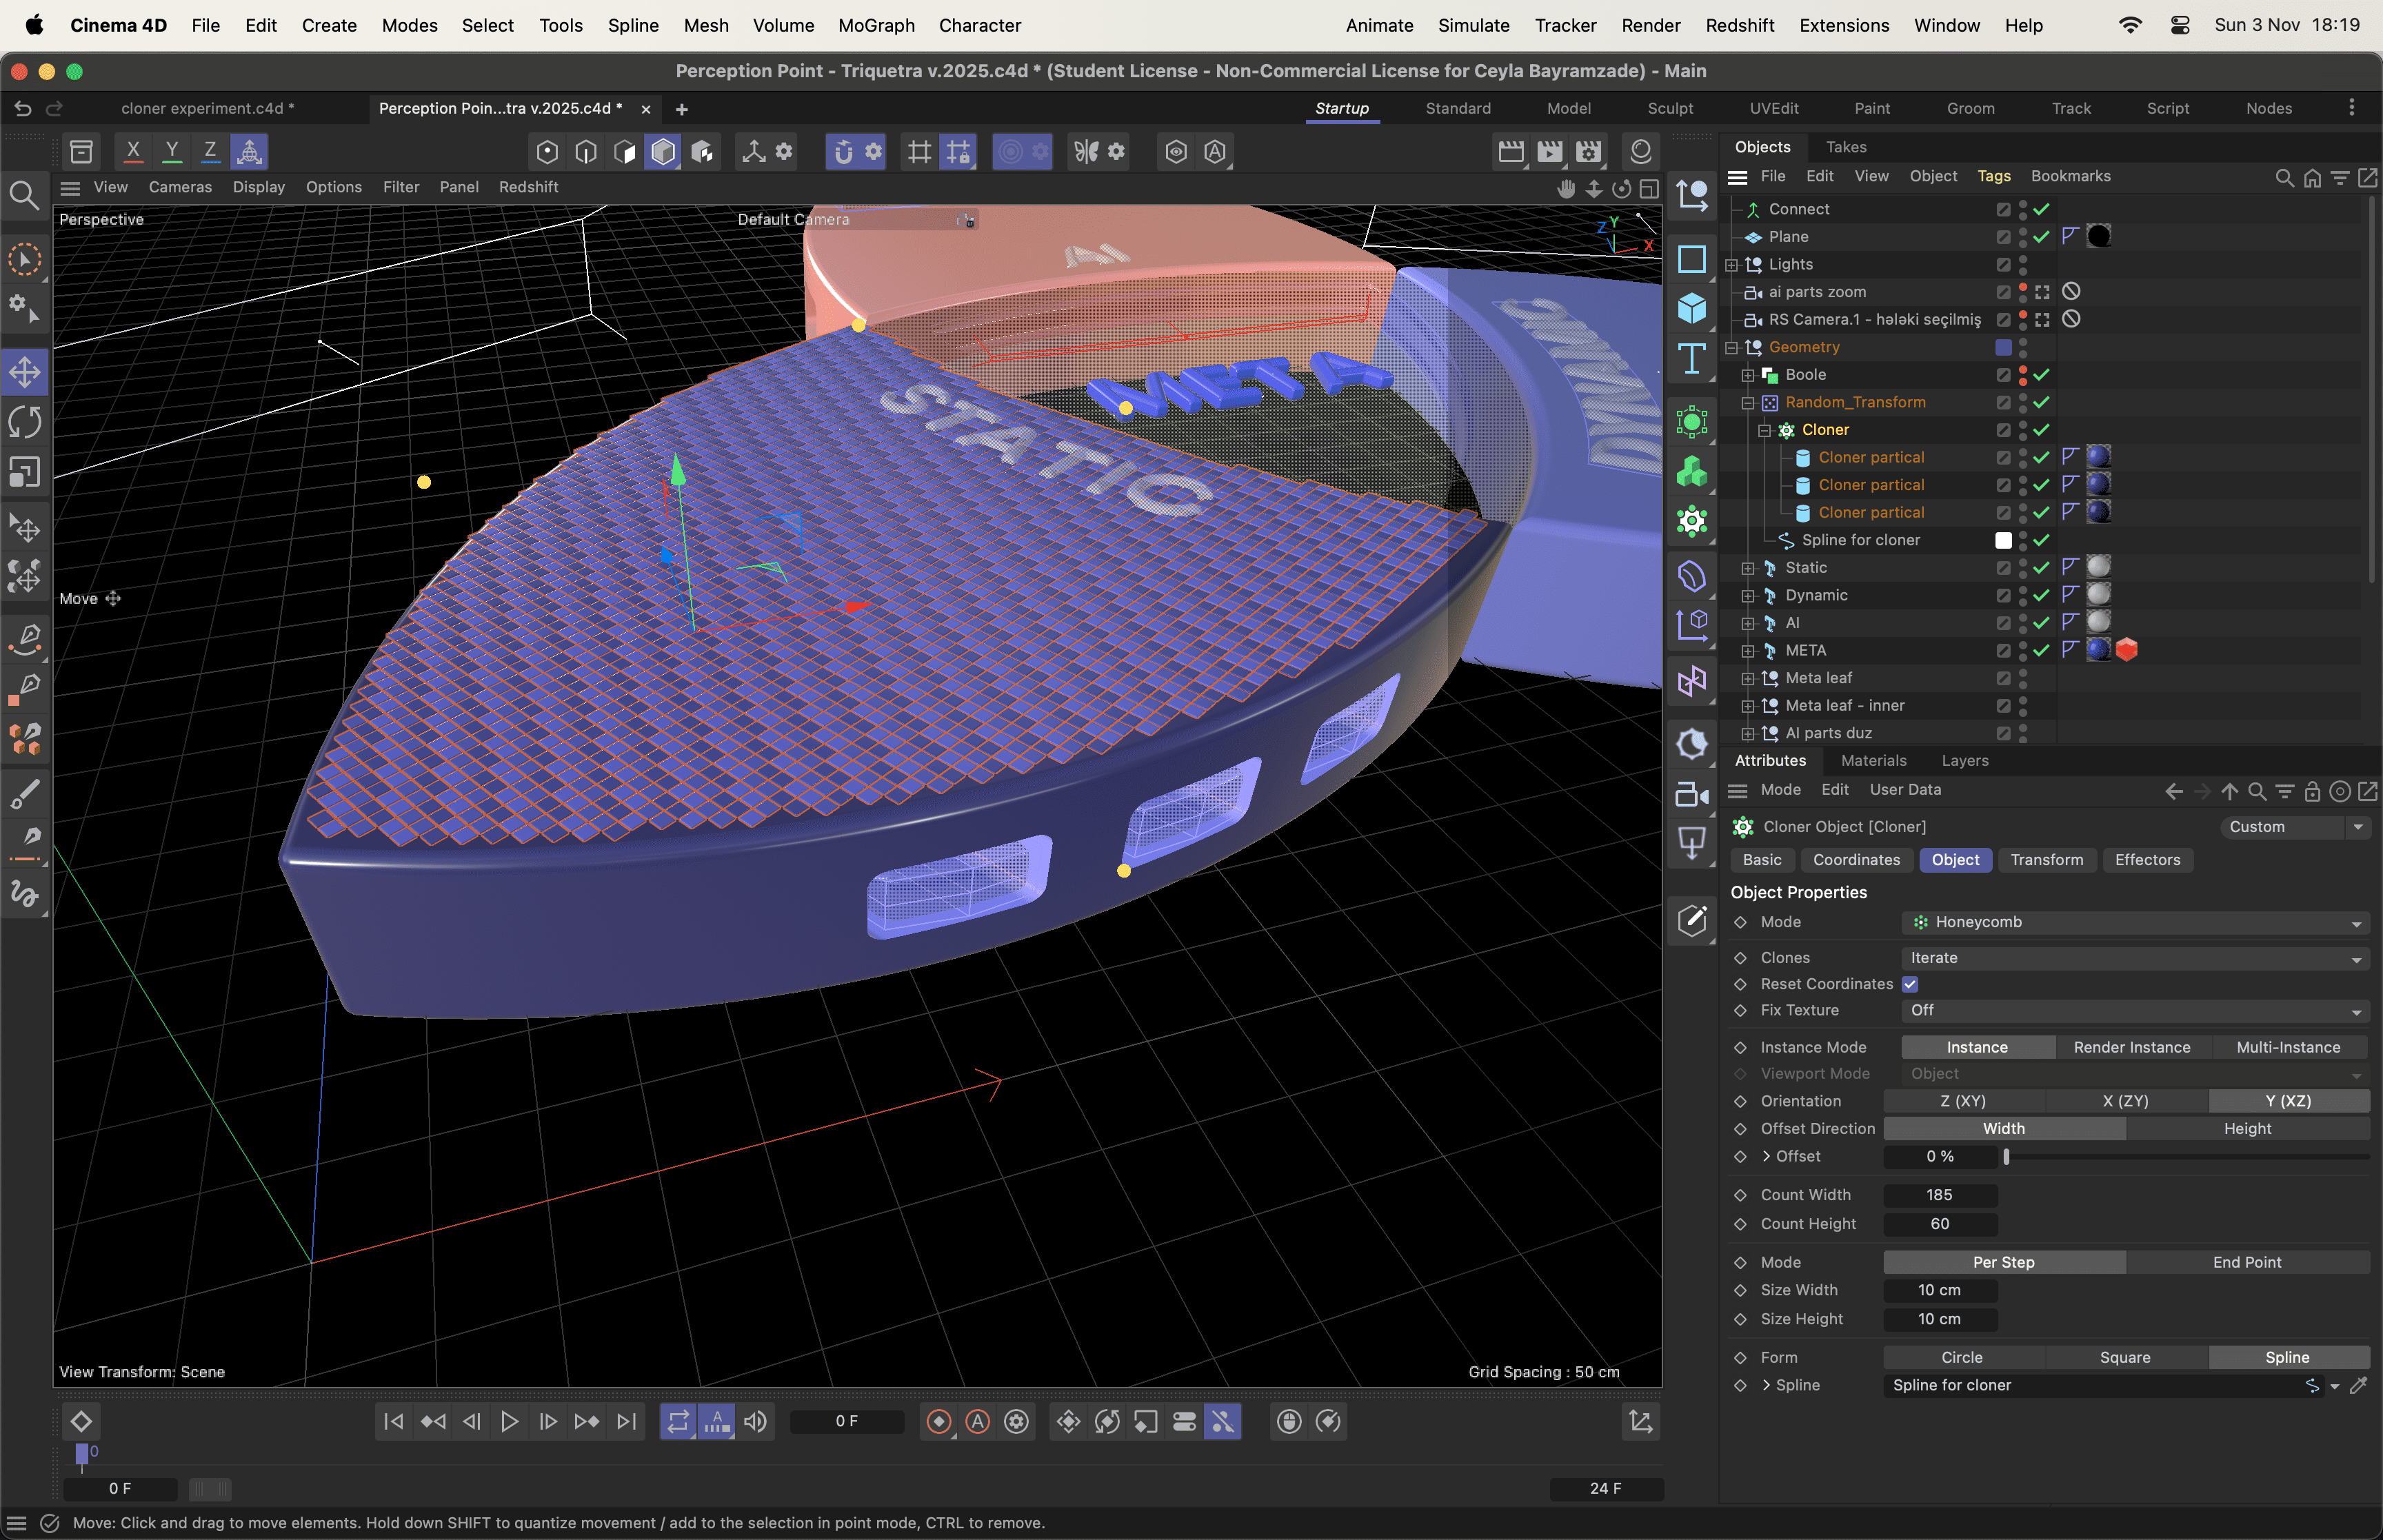2383x1540 pixels.
Task: Open the Render Settings clapperboard gear icon
Action: tap(1588, 151)
